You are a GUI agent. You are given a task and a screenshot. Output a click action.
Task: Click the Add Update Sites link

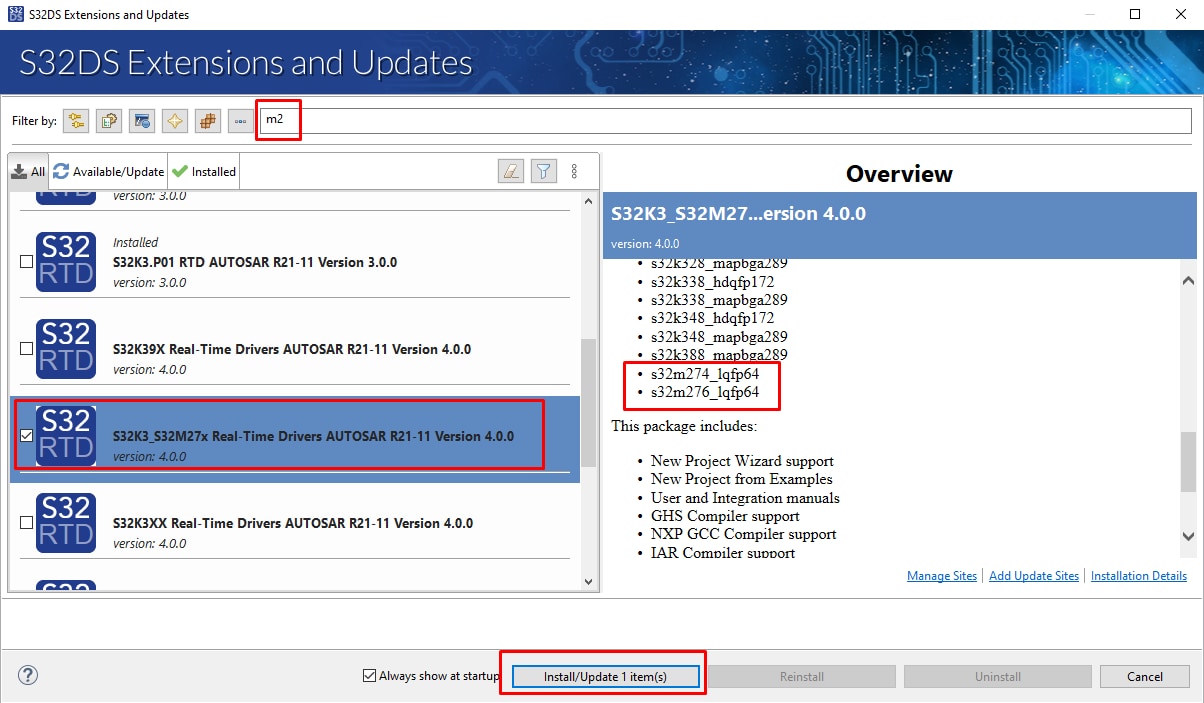coord(1034,576)
